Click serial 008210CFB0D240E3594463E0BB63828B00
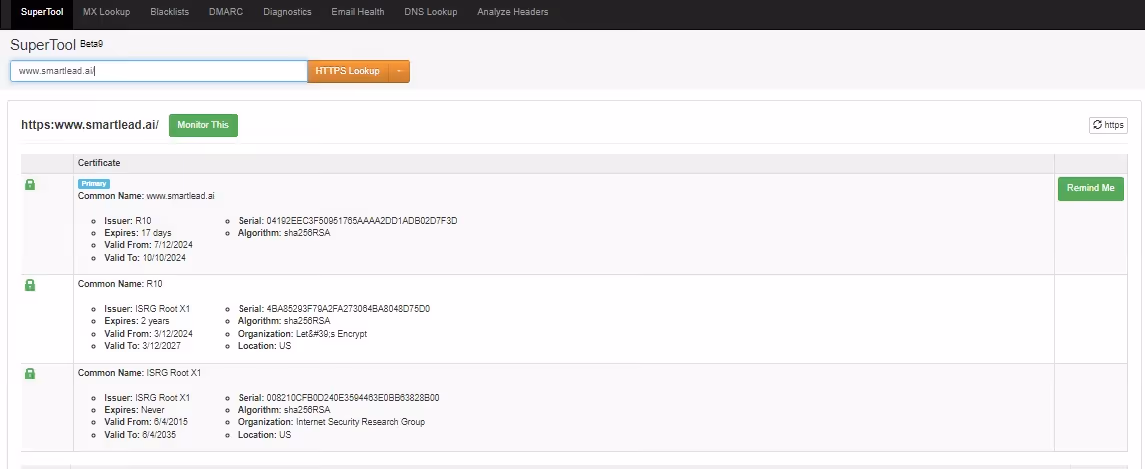This screenshot has width=1145, height=469. (x=339, y=398)
